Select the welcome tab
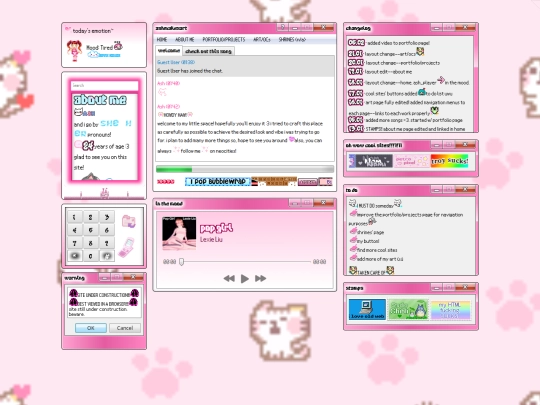 coord(169,51)
